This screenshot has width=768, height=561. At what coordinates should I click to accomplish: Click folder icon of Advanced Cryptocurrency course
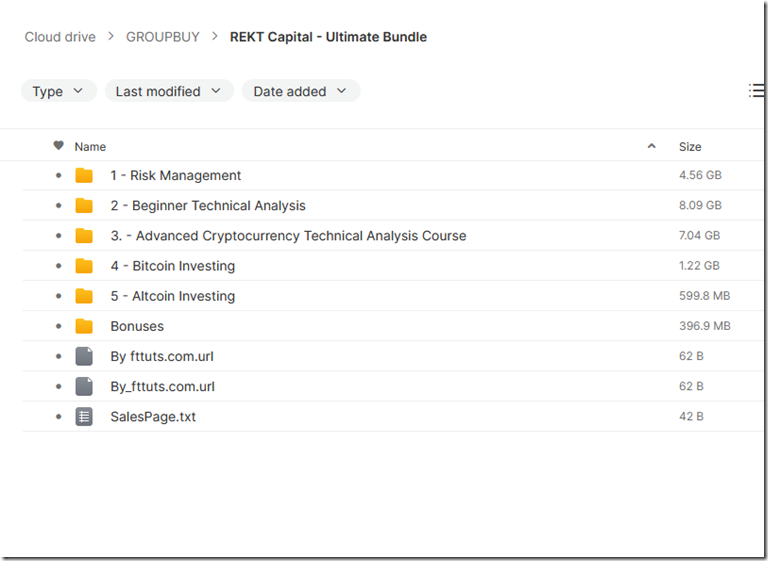[x=84, y=236]
